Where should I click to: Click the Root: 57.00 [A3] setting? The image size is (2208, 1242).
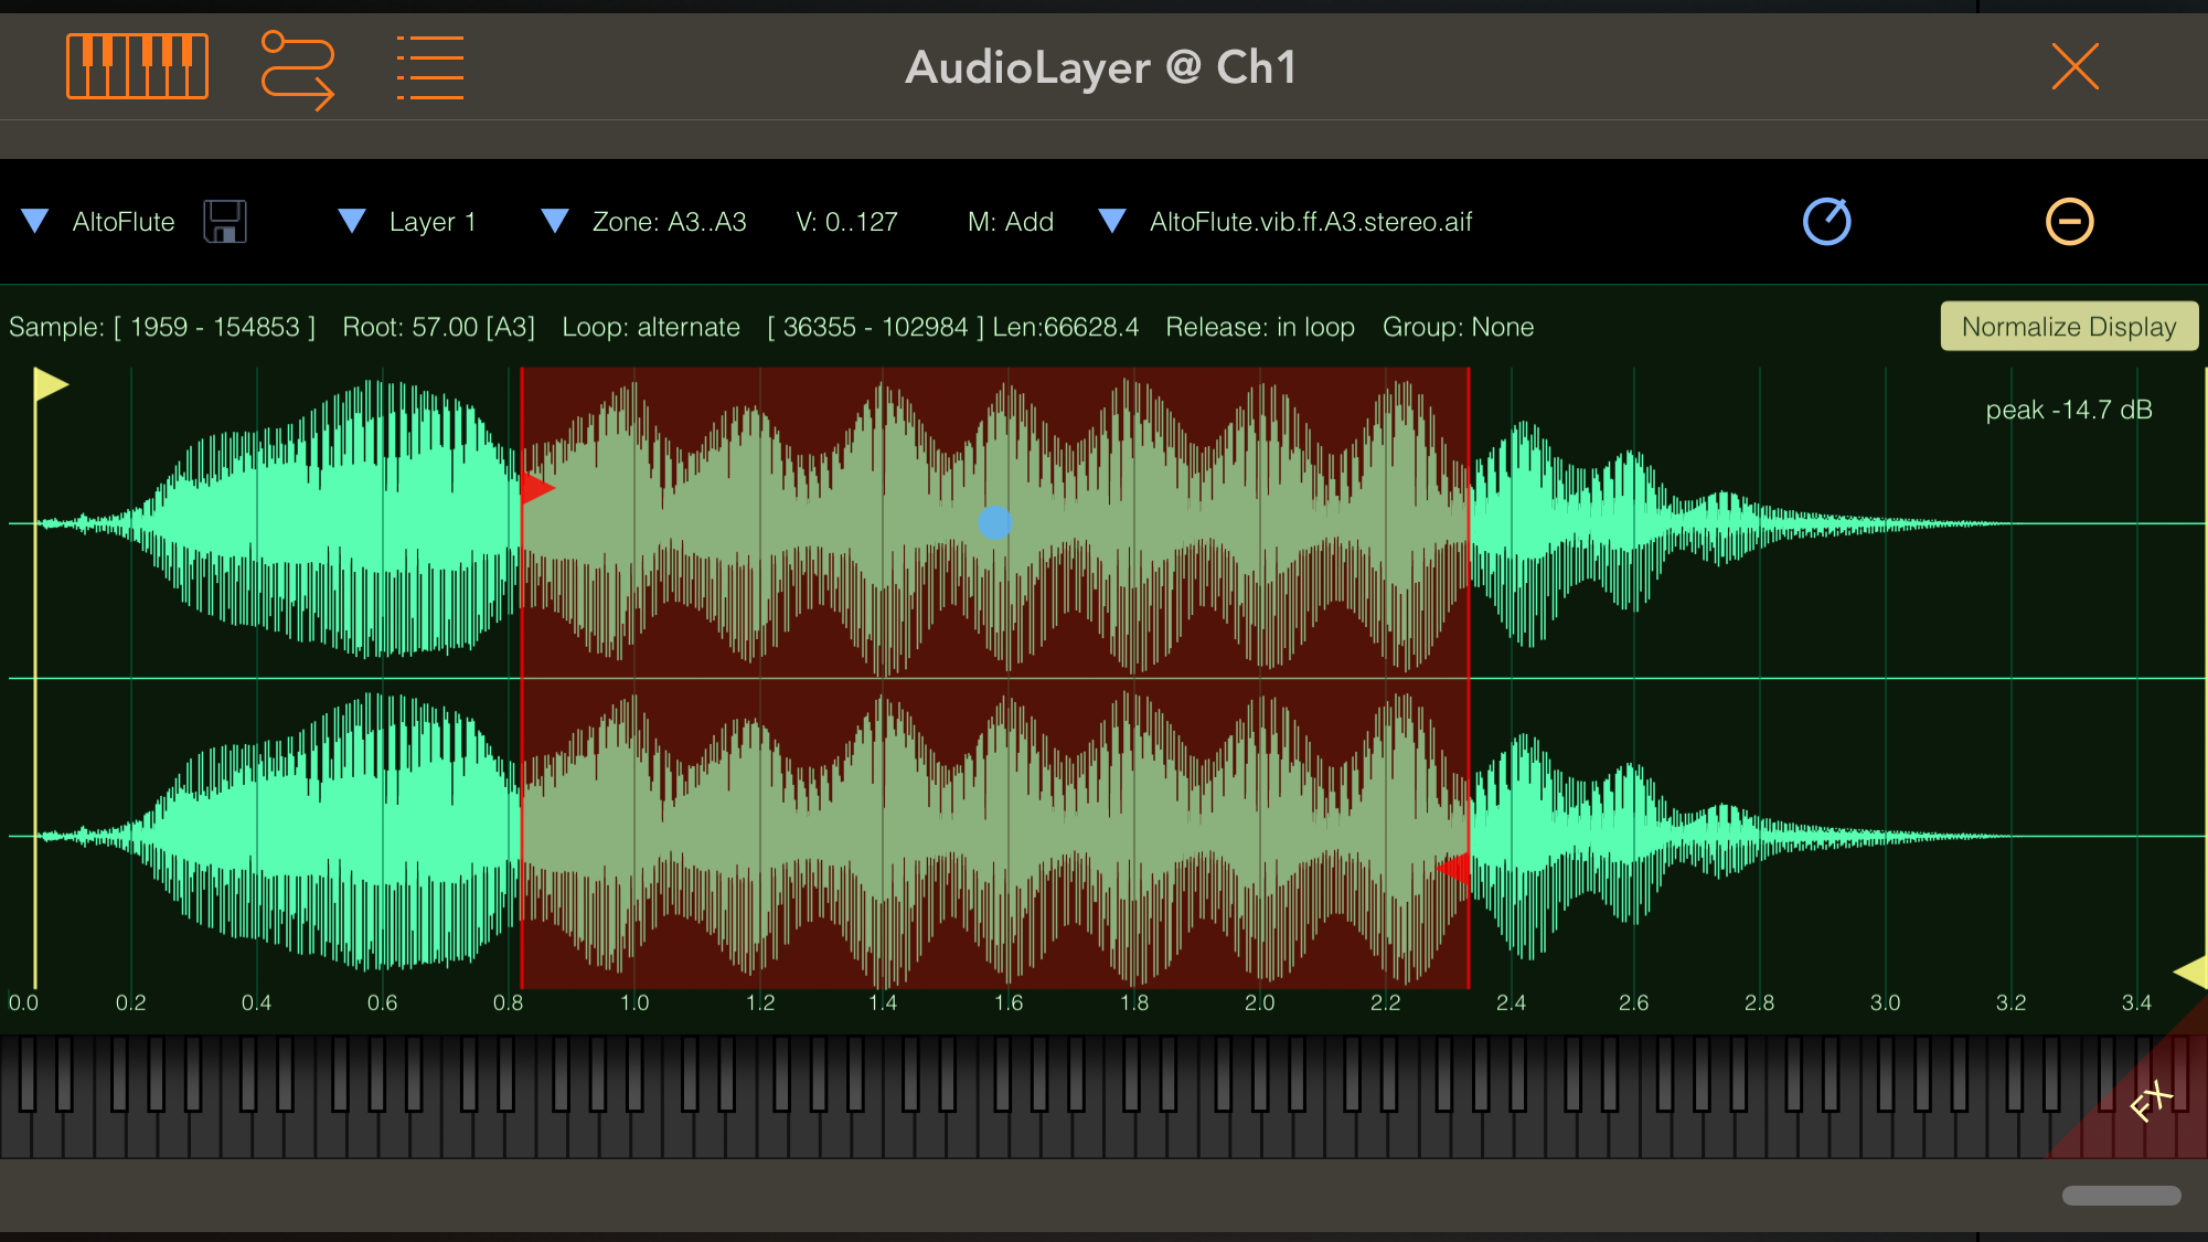[438, 327]
